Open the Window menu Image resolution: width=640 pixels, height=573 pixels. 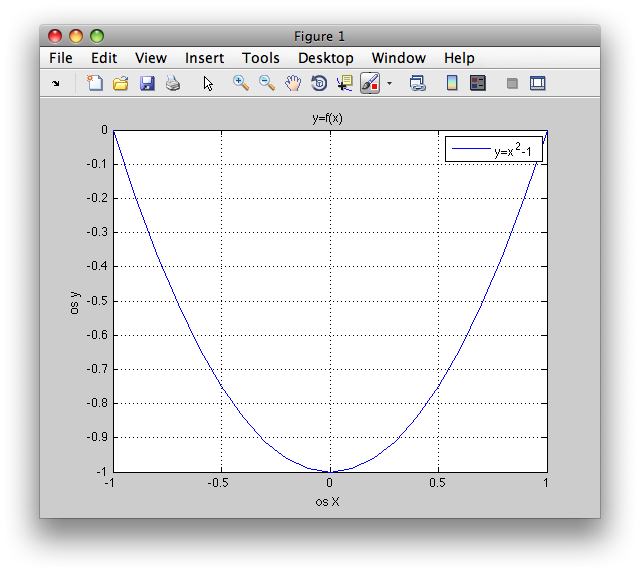399,58
